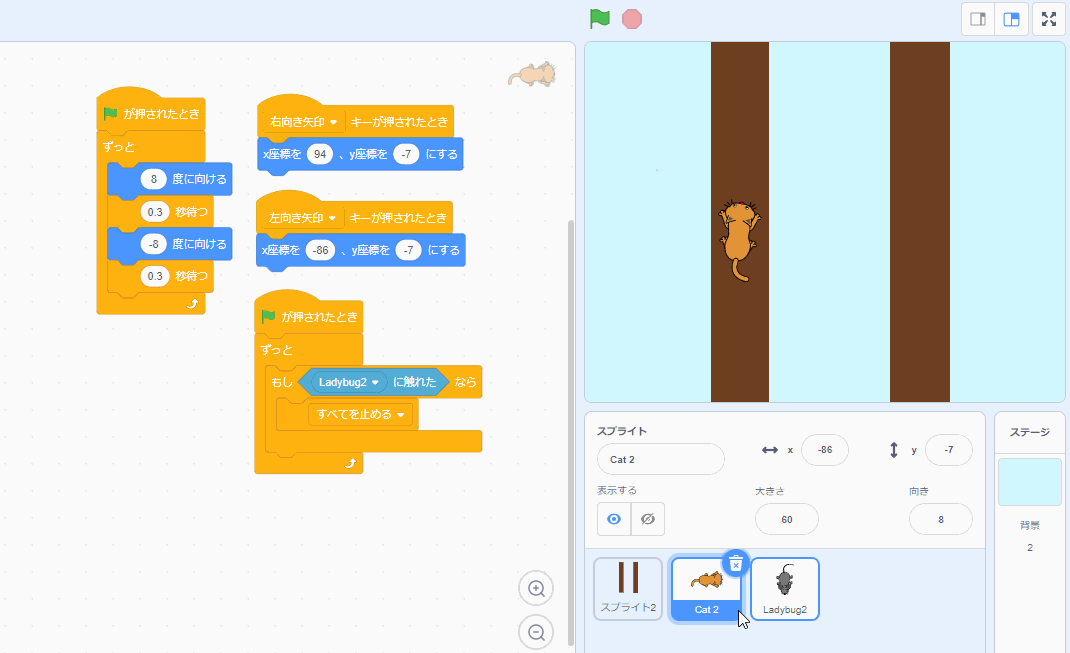Expand the Ladybug2 touching dropdown
This screenshot has height=653, width=1070.
376,382
